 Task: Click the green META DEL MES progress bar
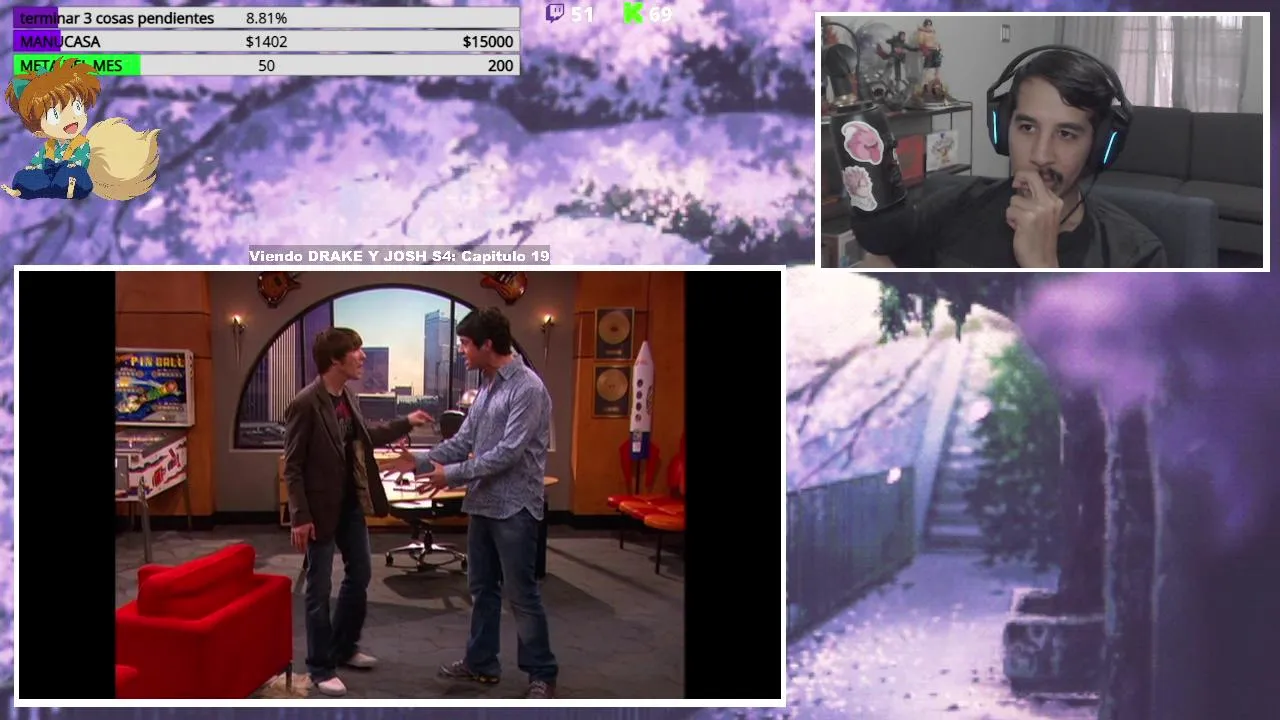point(266,66)
